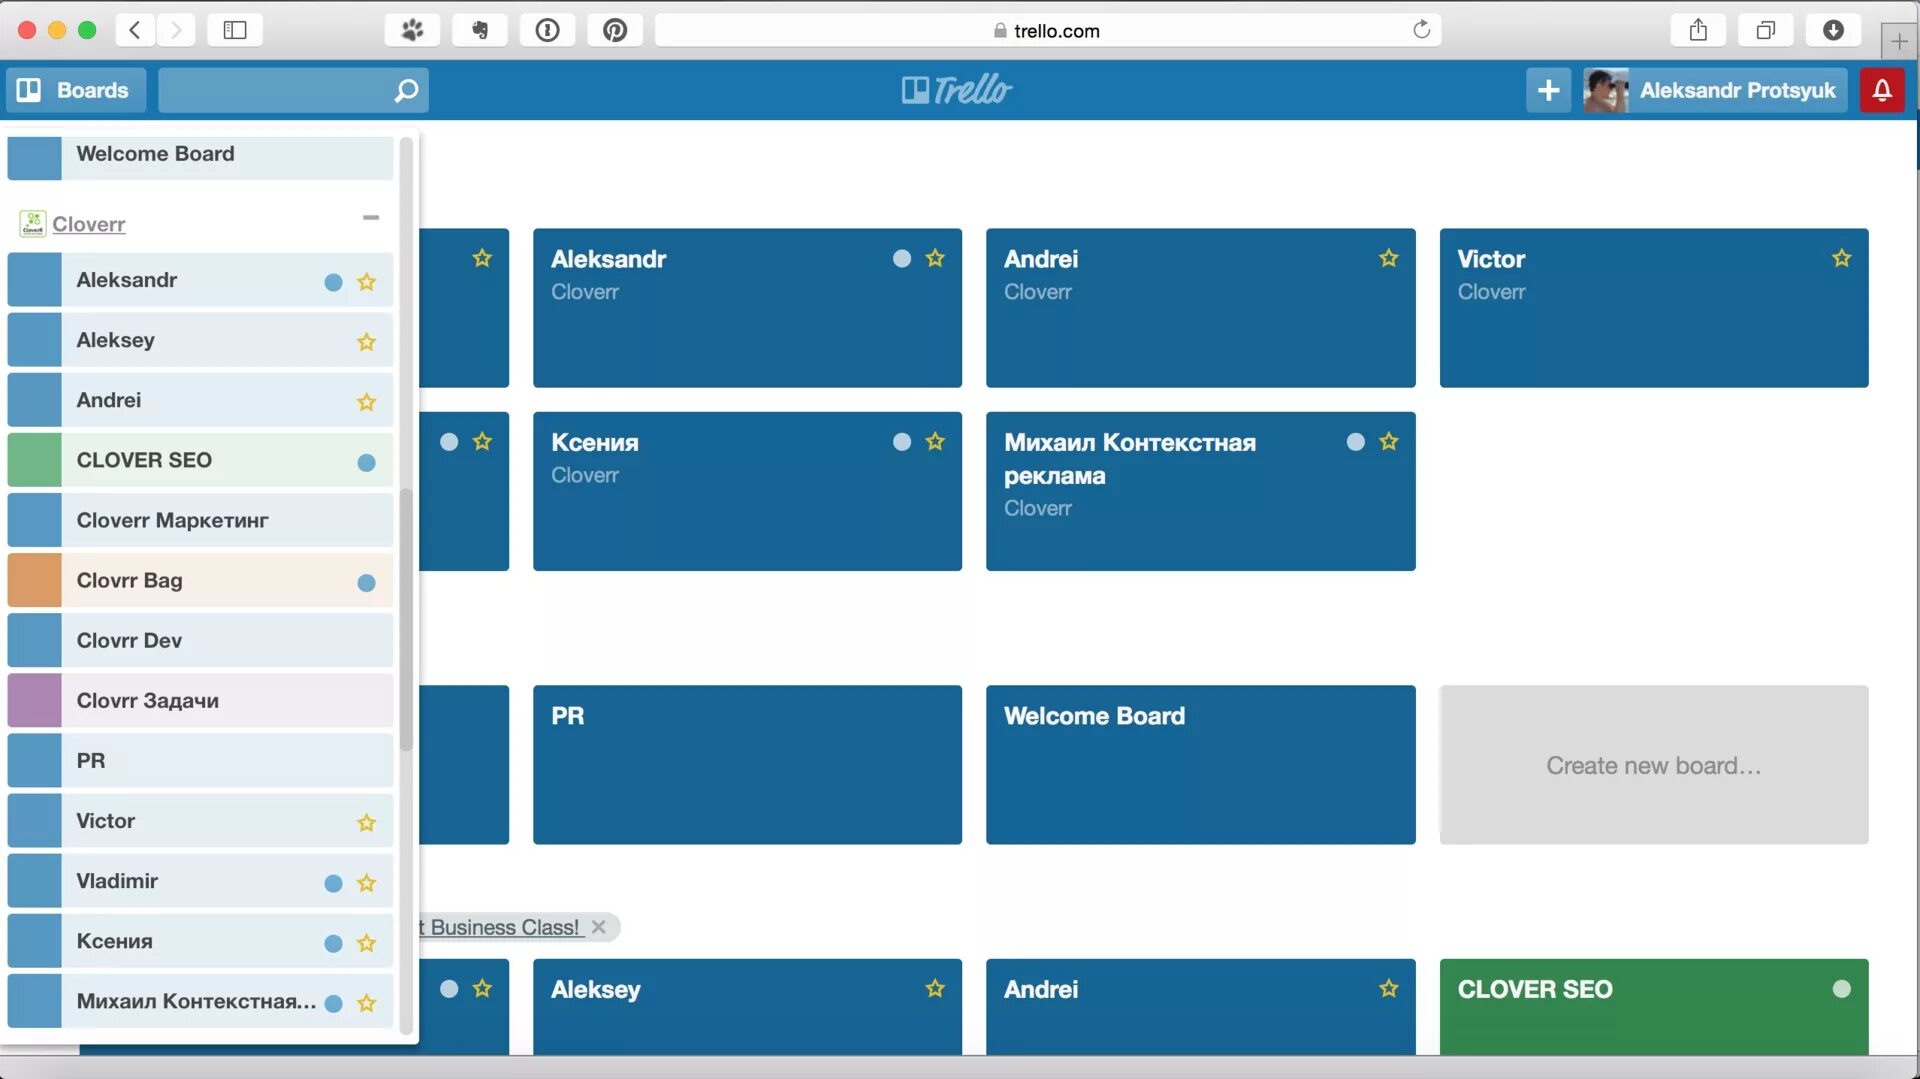
Task: Open the PR board tile
Action: (x=747, y=764)
